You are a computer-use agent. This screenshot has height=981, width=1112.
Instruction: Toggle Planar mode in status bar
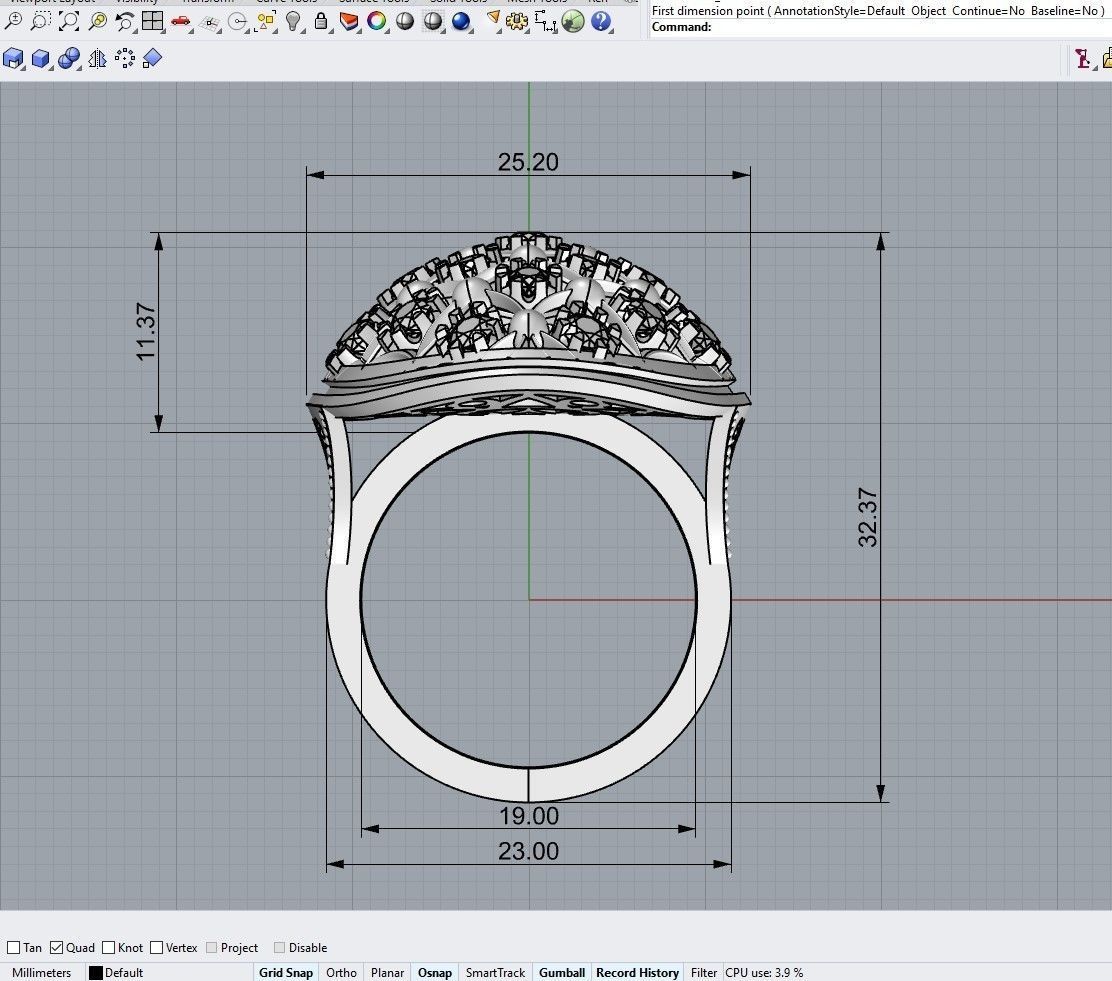(387, 972)
